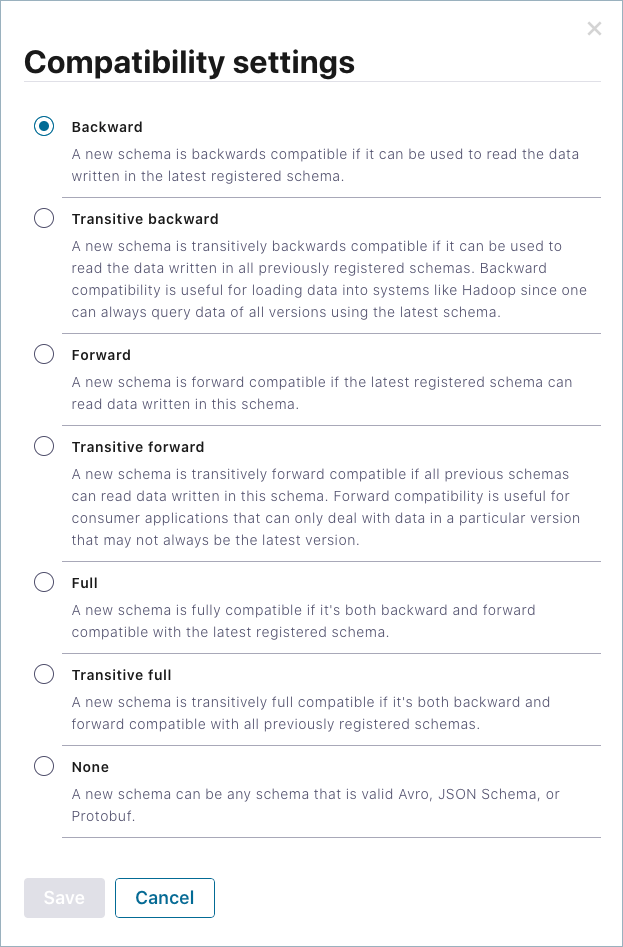Image resolution: width=623 pixels, height=947 pixels.
Task: Click the "Transitive forward" label text
Action: coord(138,447)
